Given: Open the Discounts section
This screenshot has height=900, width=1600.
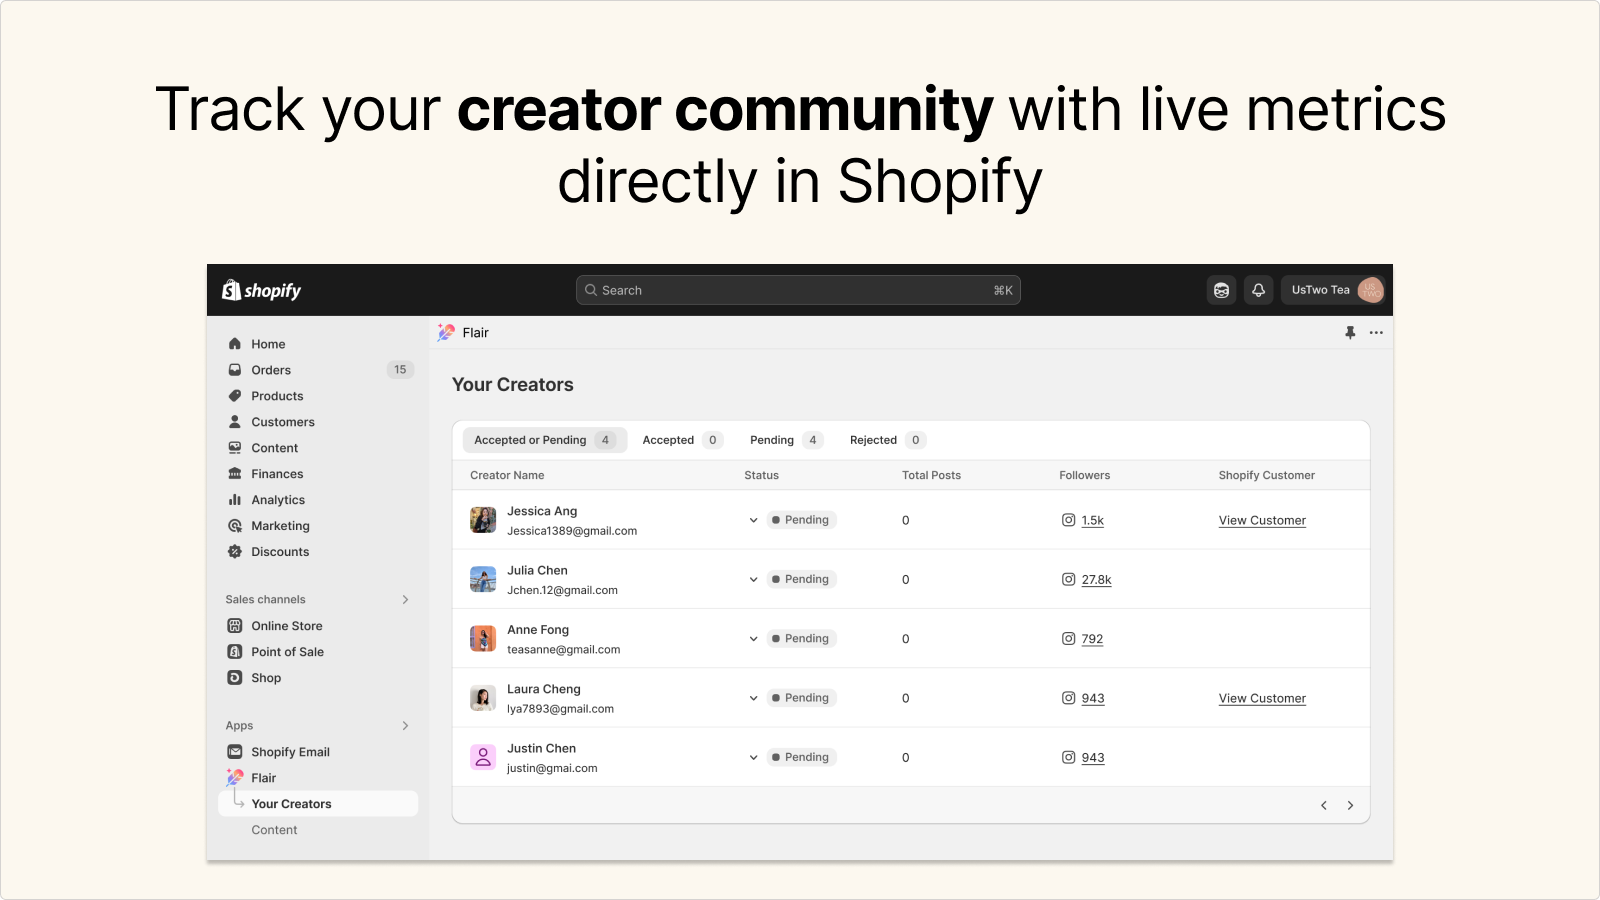Looking at the screenshot, I should [x=279, y=551].
